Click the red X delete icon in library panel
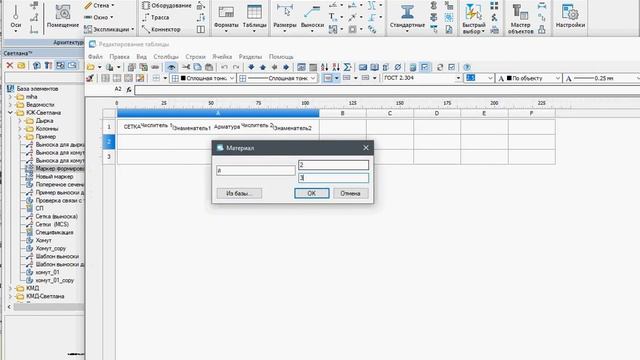This screenshot has height=360, width=640. coord(9,65)
